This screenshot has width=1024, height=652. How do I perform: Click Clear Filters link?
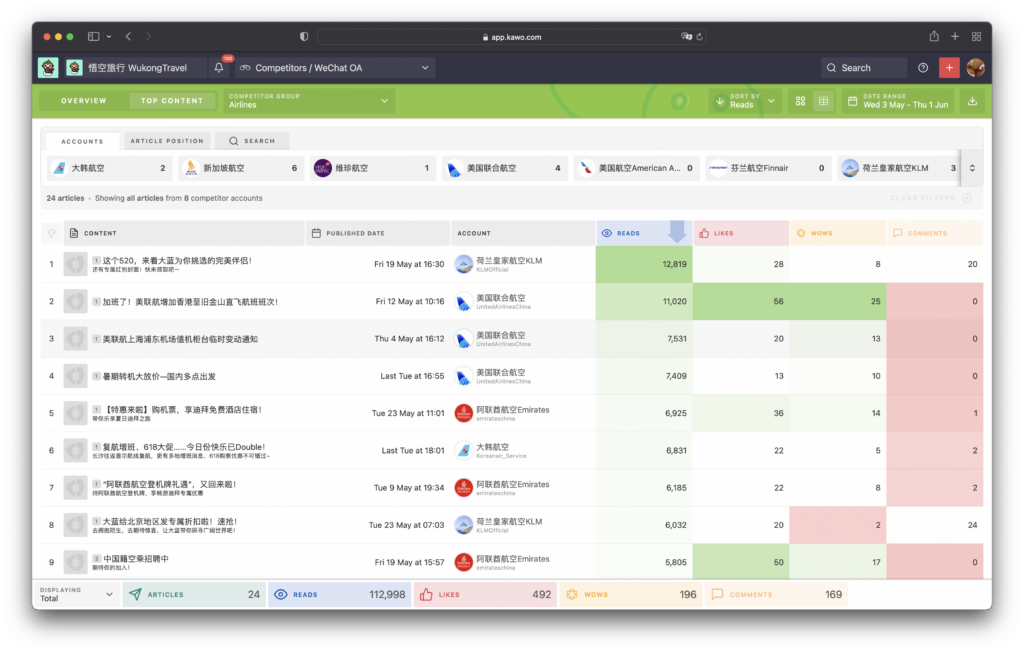930,198
